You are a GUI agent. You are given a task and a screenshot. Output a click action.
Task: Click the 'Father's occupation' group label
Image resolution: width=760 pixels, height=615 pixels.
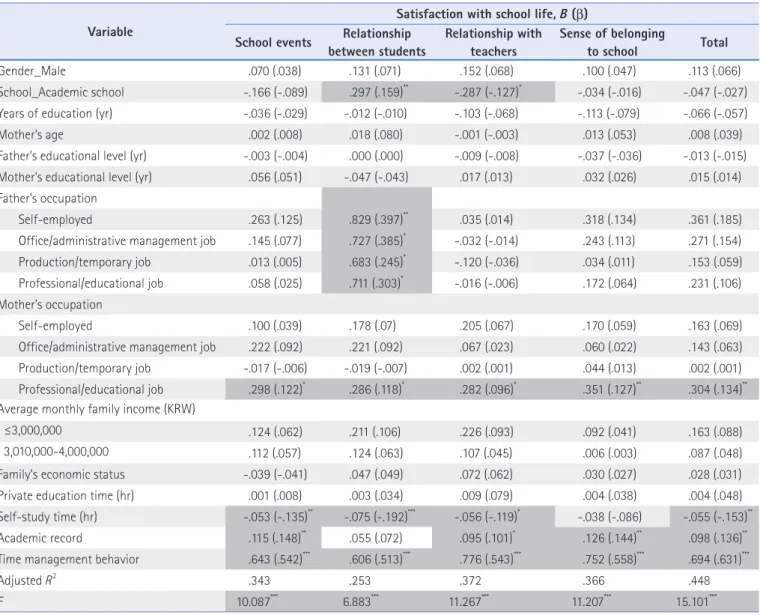[x=48, y=198]
